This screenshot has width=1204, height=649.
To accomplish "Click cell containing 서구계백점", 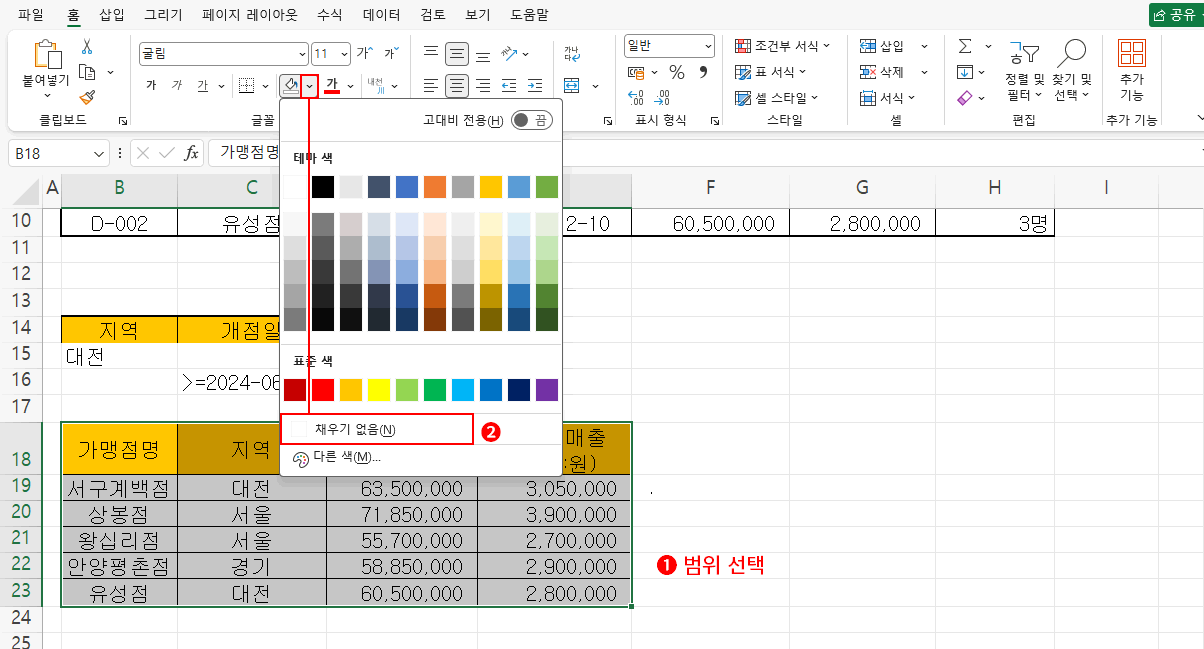I will pyautogui.click(x=119, y=488).
